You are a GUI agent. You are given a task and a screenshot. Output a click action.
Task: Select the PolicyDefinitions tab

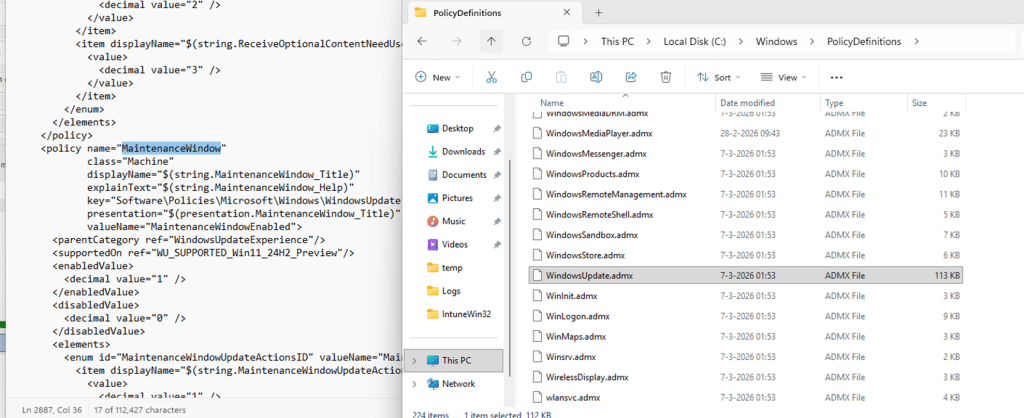(x=480, y=13)
